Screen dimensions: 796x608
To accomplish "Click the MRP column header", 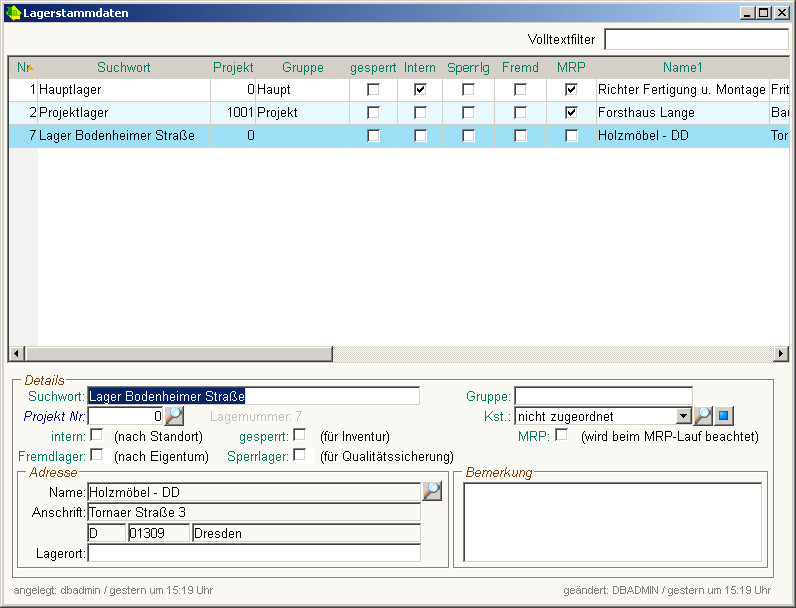I will [x=571, y=67].
